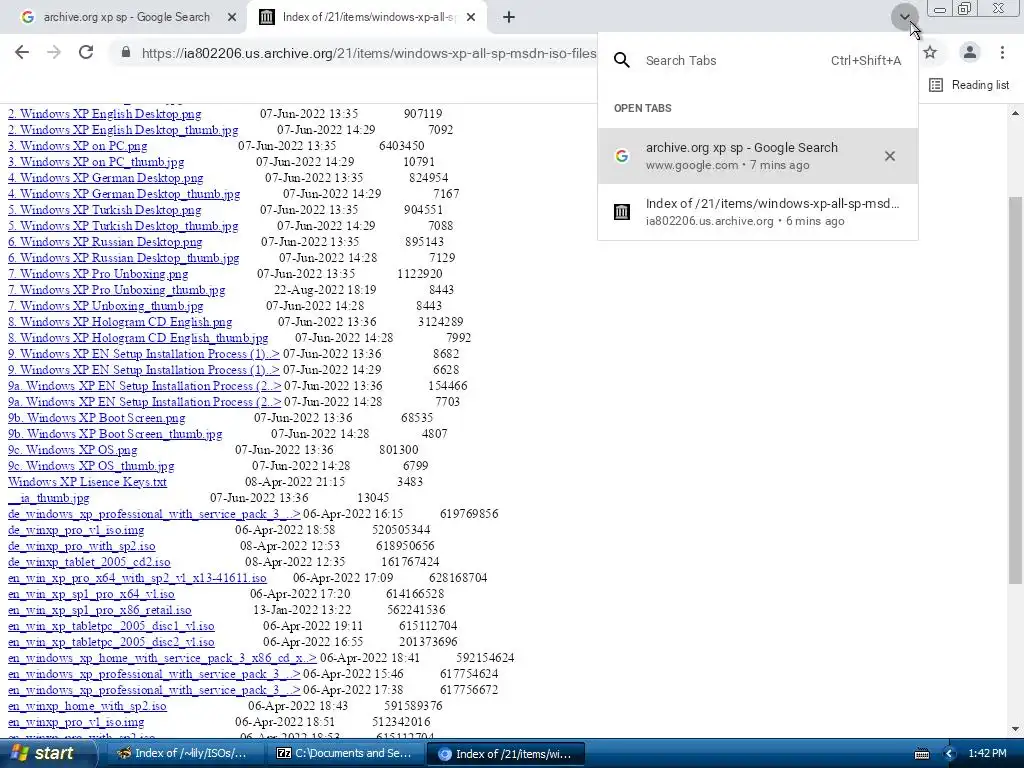
Task: Download de_winxp_pro_vl_iso.img
Action: [76, 530]
